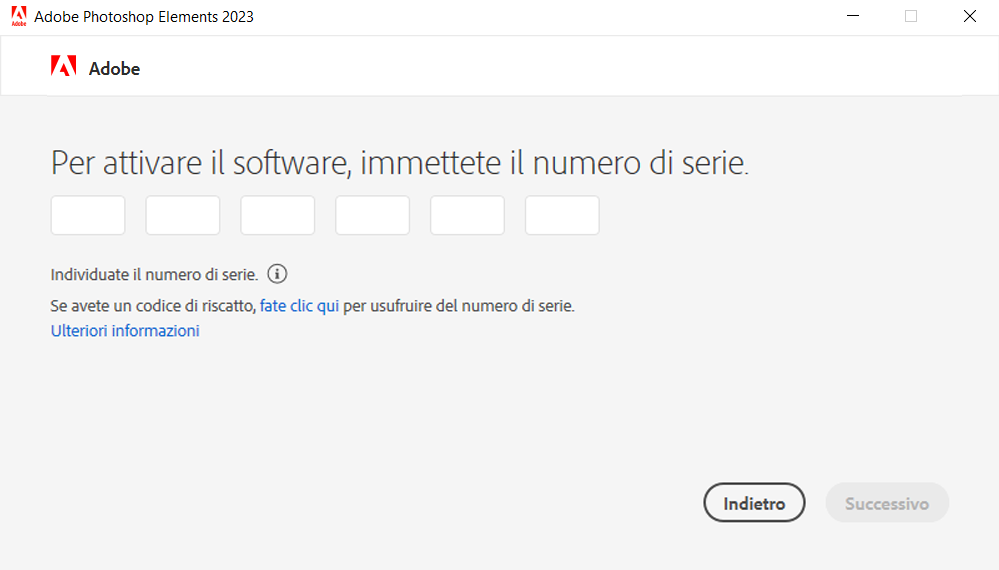Focus the fourth serial number field
Screen dimensions: 999x570
point(373,215)
